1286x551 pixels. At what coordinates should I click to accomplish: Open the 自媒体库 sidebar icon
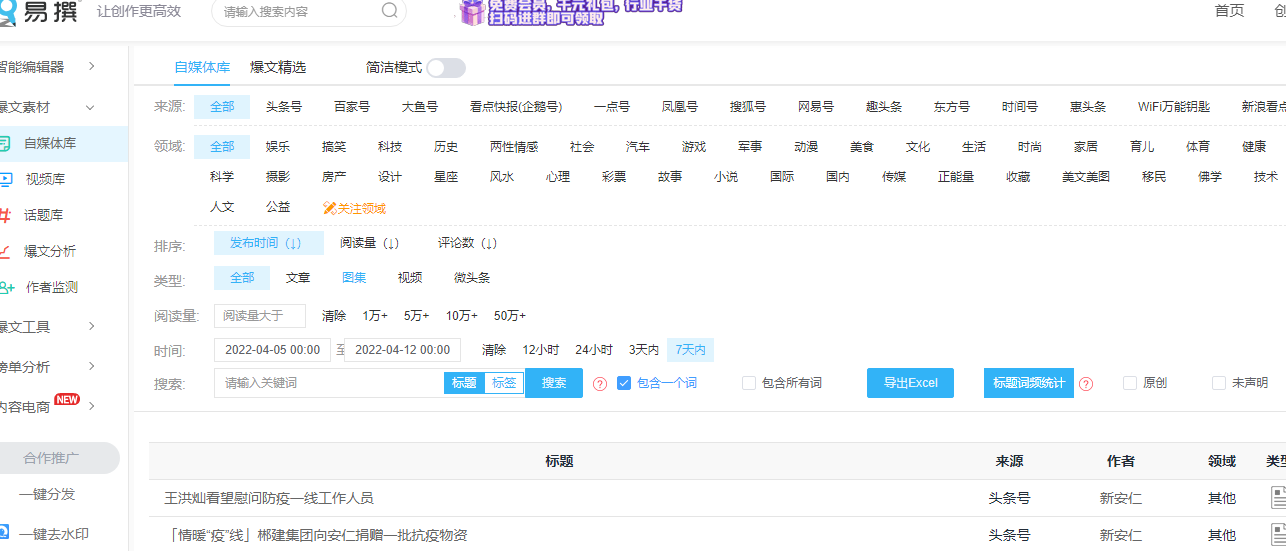click(4, 144)
